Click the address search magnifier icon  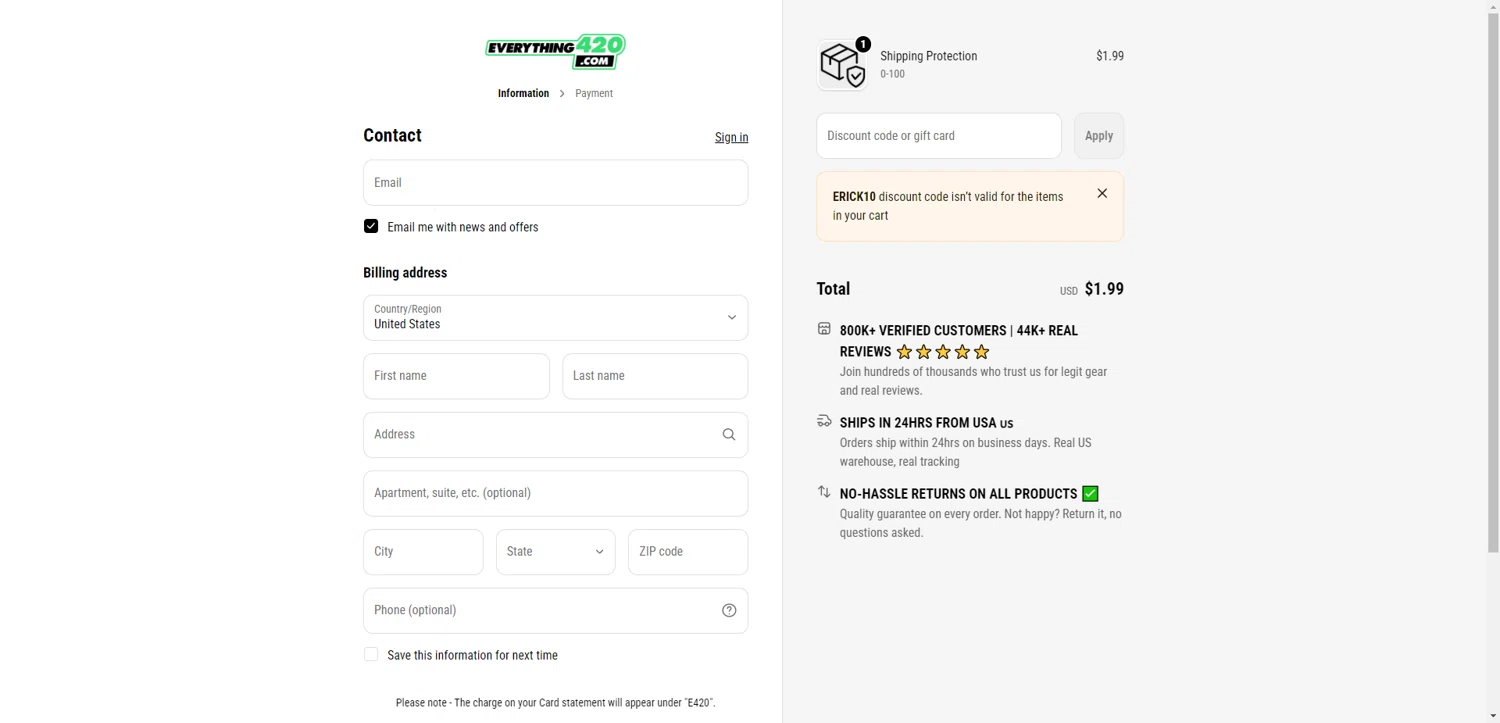729,434
